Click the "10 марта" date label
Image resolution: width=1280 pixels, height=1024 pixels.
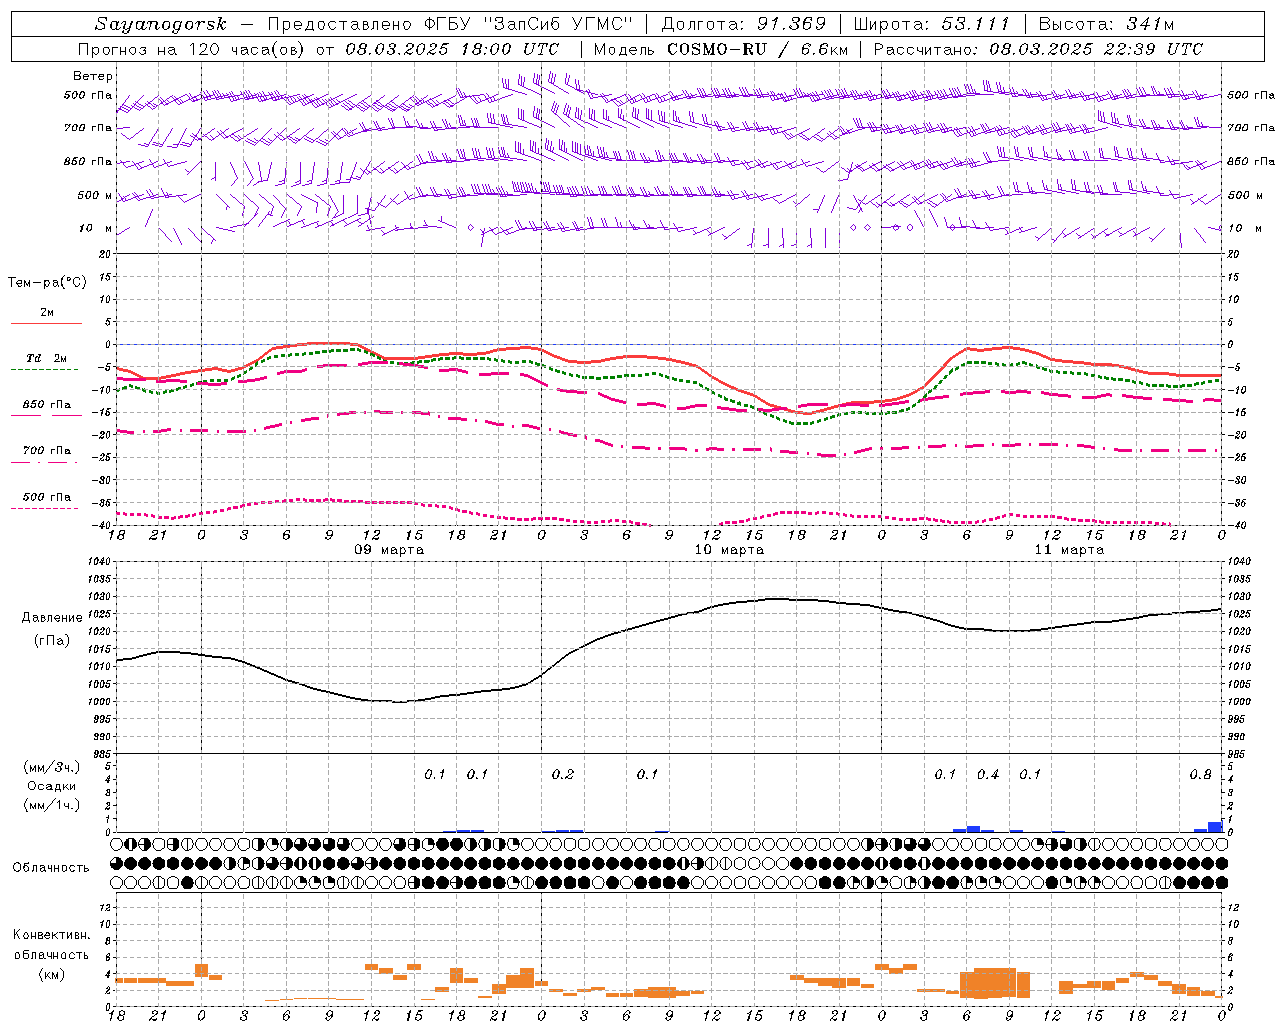pos(730,549)
